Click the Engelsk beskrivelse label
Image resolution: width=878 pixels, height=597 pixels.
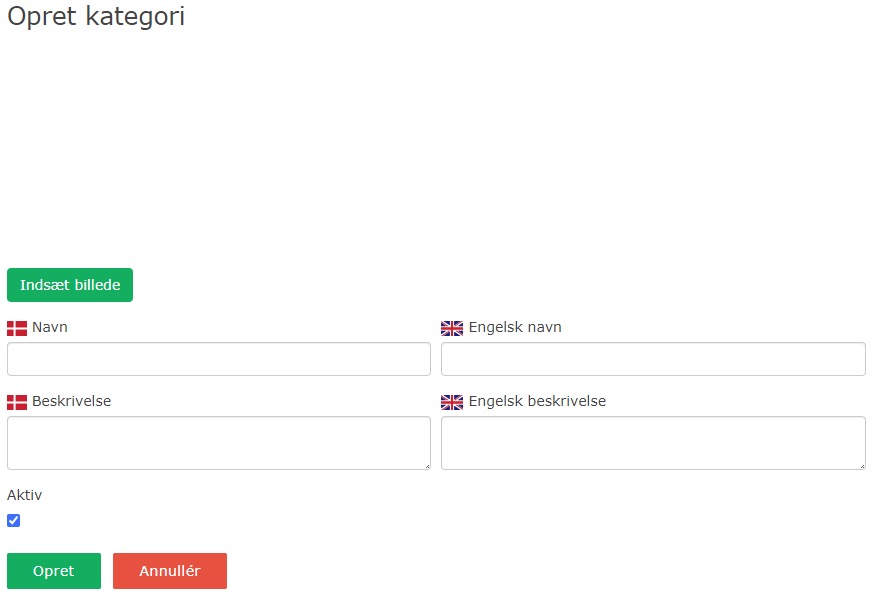click(535, 401)
